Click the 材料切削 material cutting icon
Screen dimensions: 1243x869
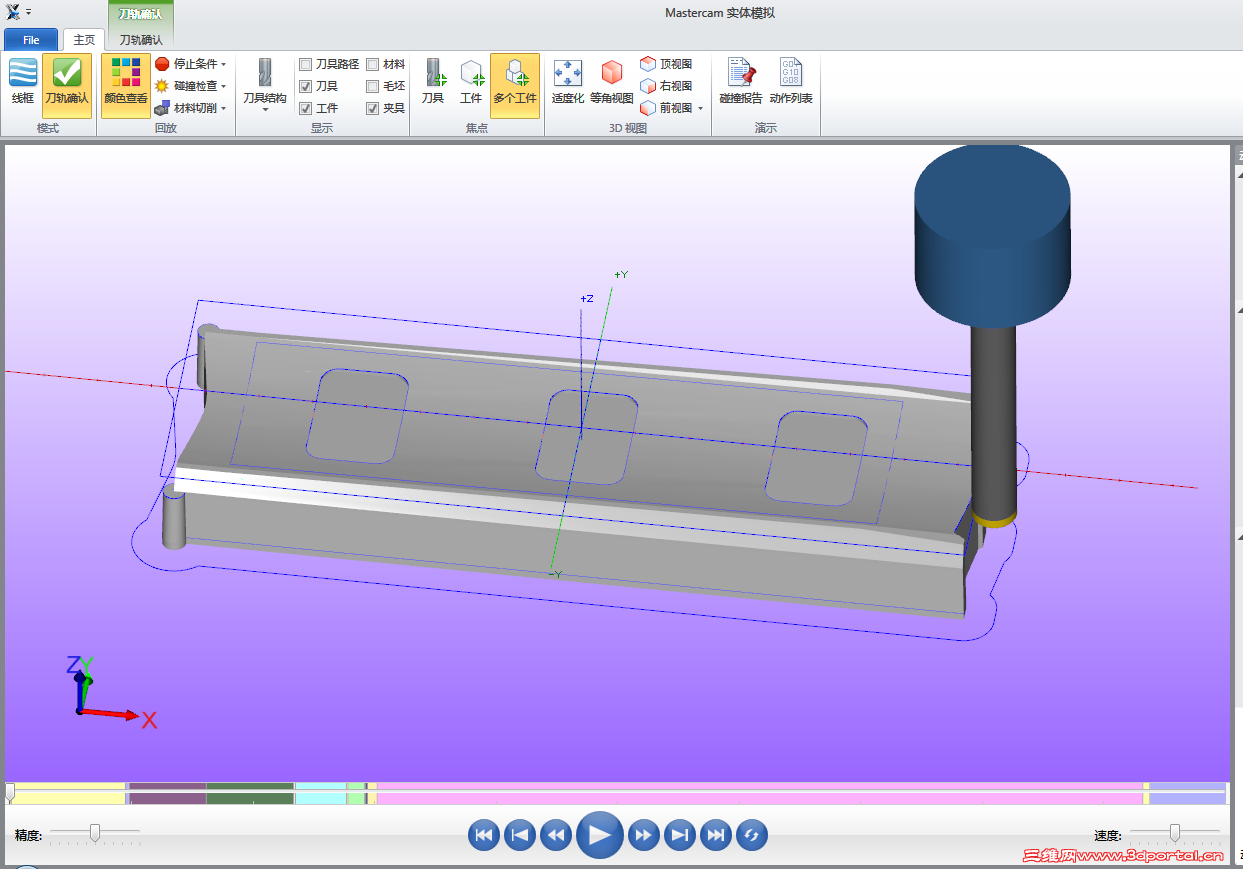[162, 108]
